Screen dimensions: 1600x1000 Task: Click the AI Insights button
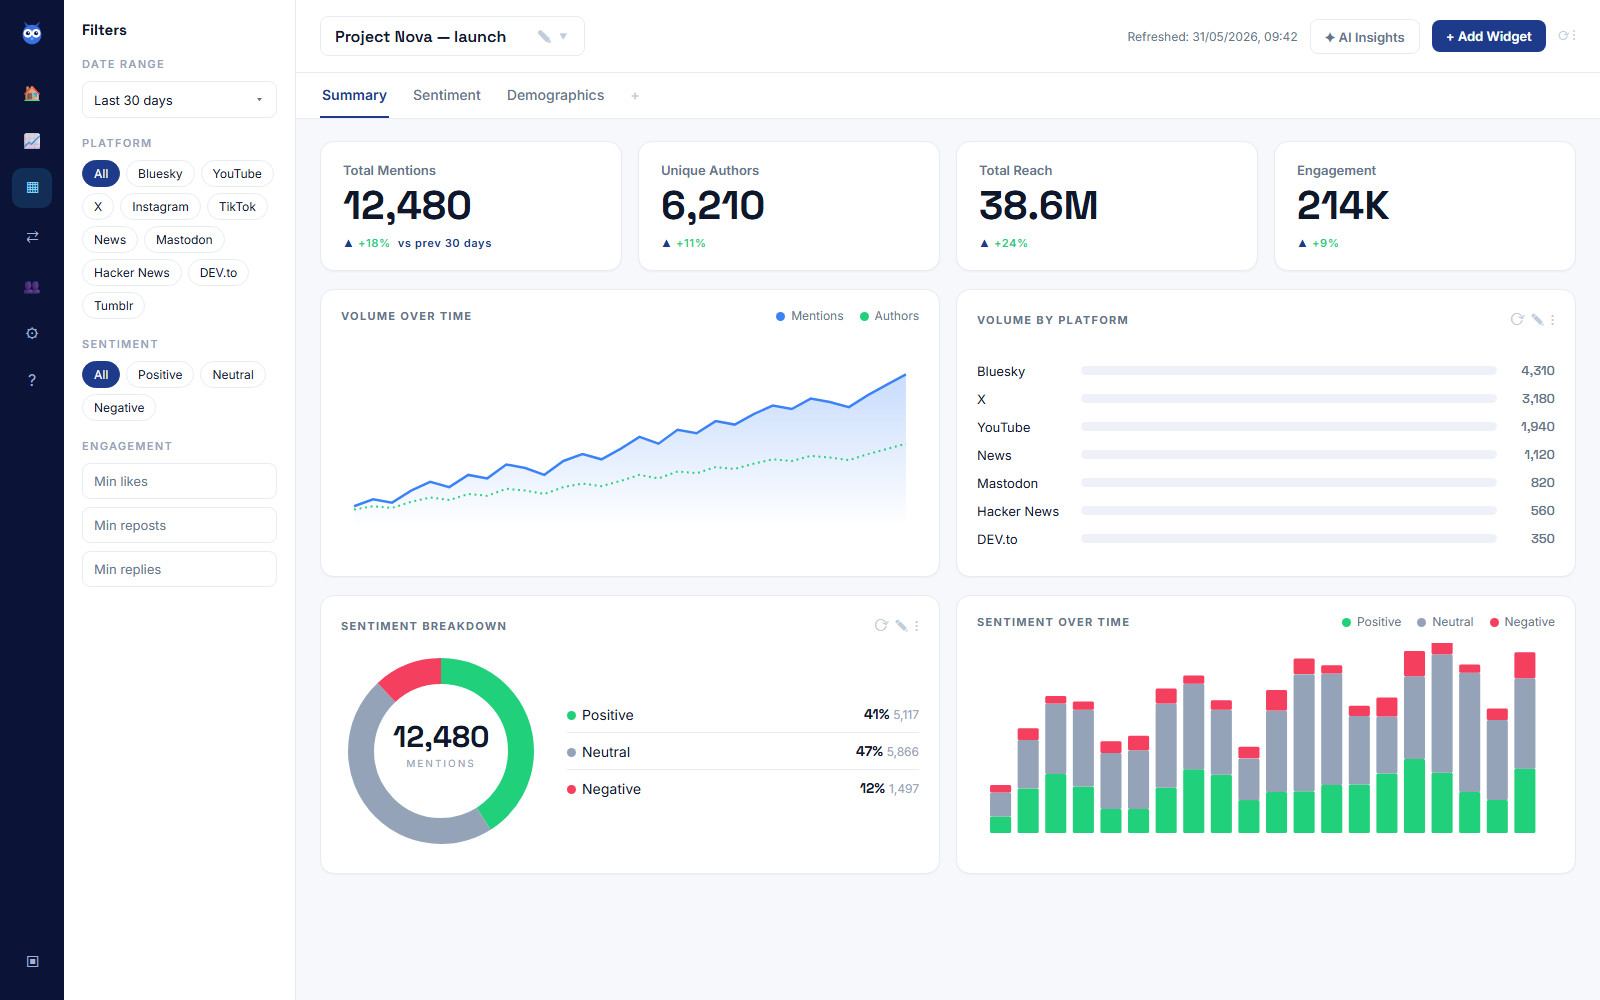[1365, 37]
